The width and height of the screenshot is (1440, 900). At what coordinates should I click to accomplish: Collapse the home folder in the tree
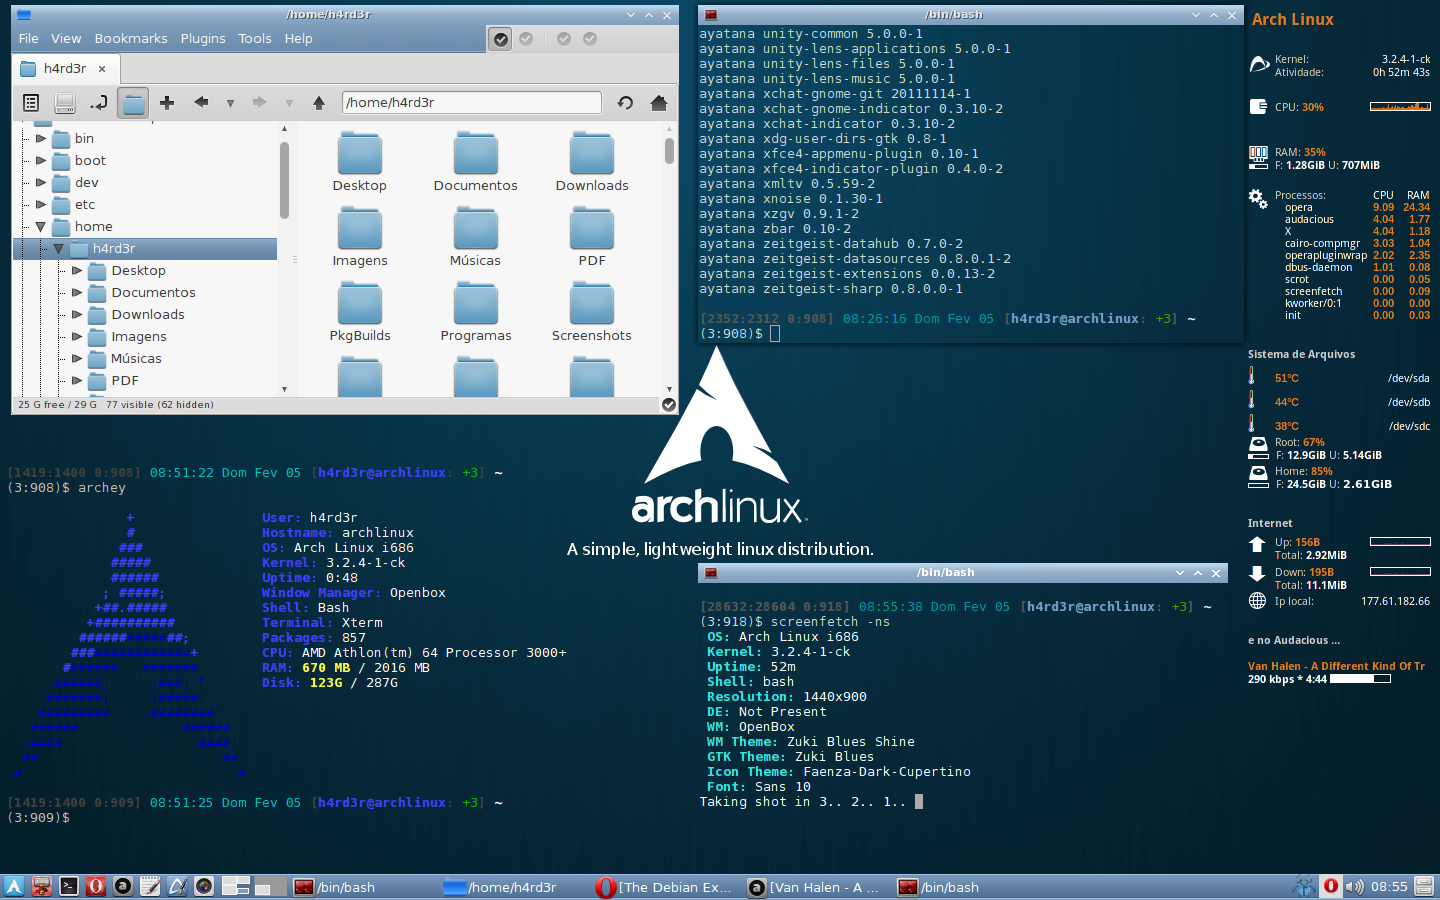click(x=39, y=226)
